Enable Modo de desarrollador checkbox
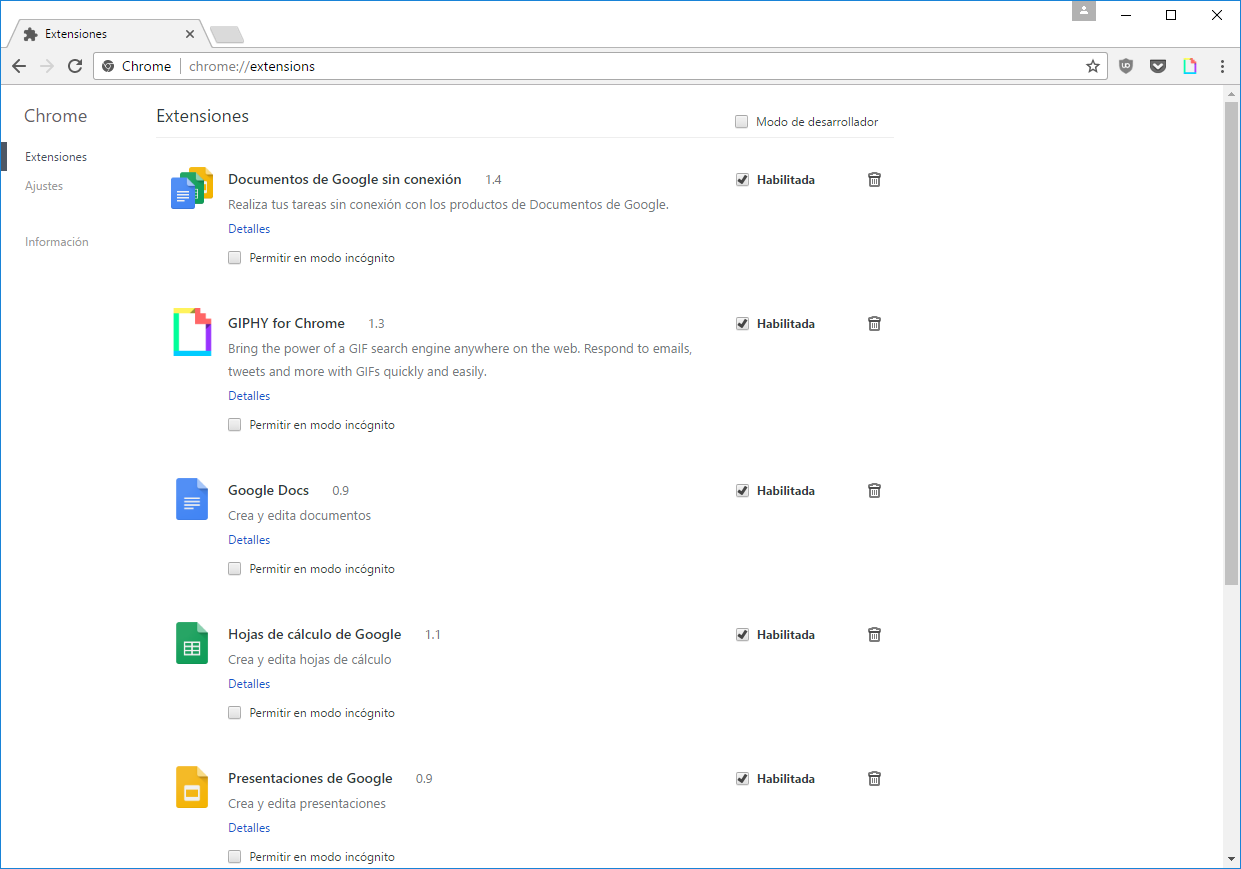Viewport: 1241px width, 869px height. [x=741, y=122]
